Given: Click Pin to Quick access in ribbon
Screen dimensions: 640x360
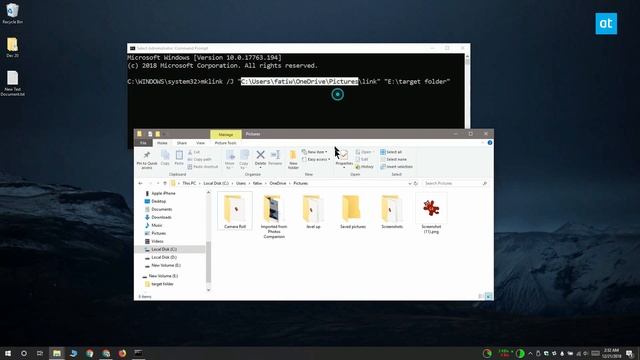Looking at the screenshot, I should pyautogui.click(x=147, y=159).
